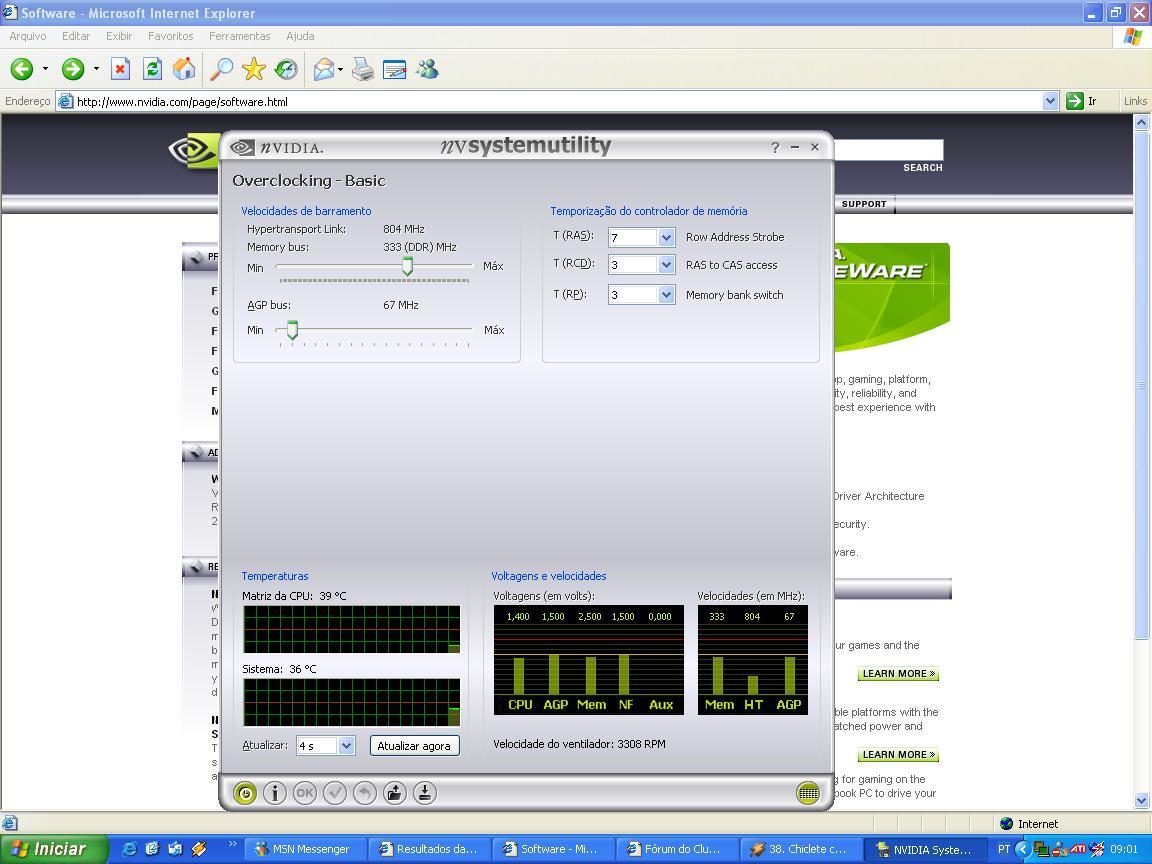Click 'Velocidade do ventilador: 3308 RPM' text
The image size is (1152, 864).
(x=579, y=744)
